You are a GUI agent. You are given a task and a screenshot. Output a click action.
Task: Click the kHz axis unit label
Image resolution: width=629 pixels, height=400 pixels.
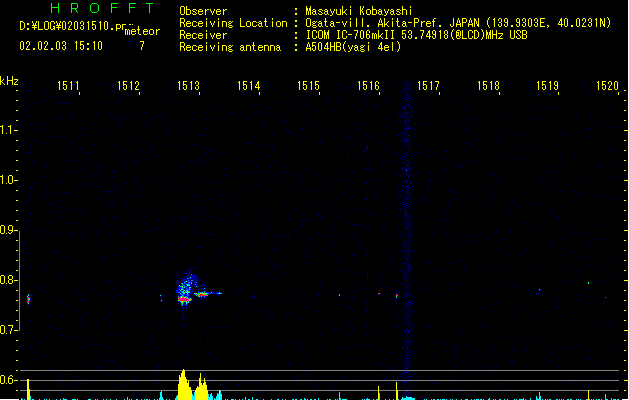(9, 81)
